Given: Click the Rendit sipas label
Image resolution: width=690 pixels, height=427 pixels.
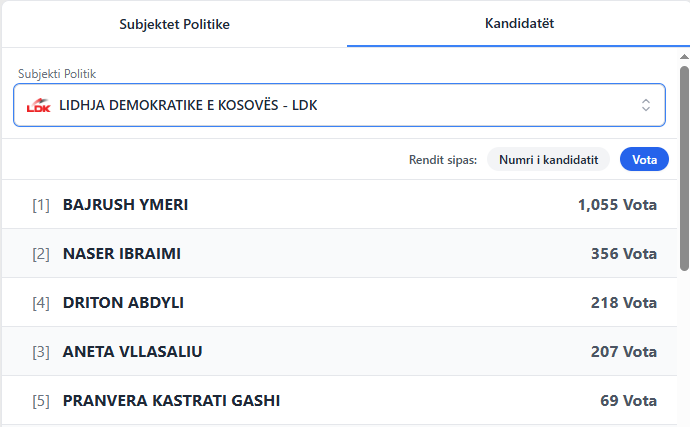Looking at the screenshot, I should [x=443, y=159].
